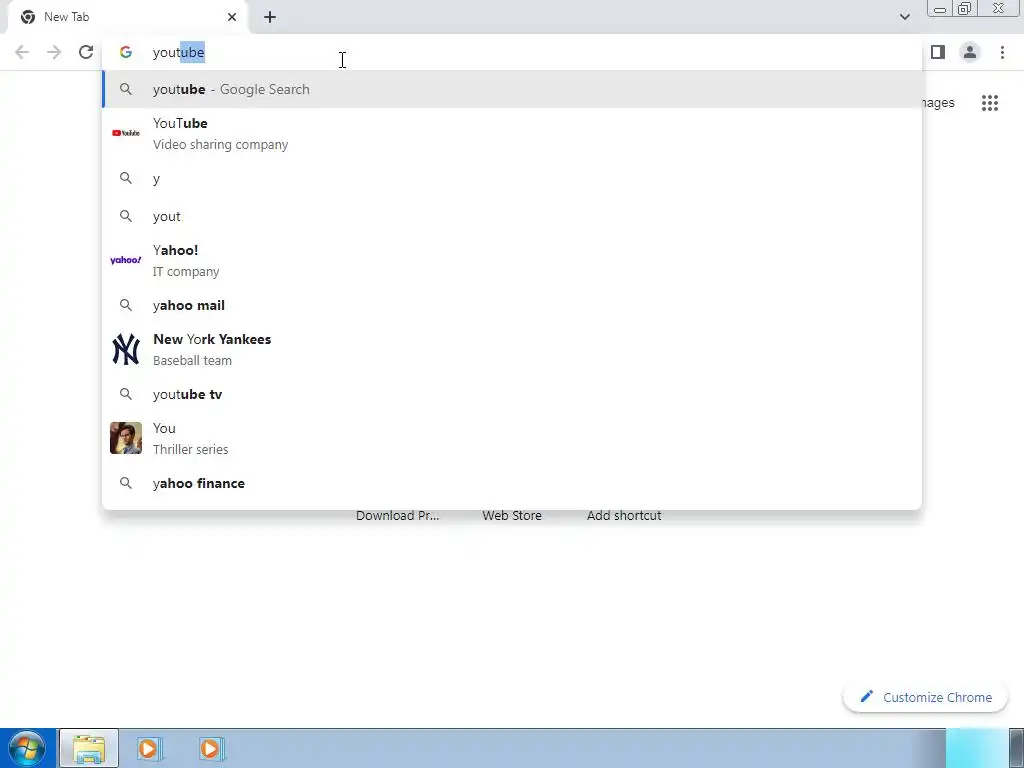Image resolution: width=1024 pixels, height=768 pixels.
Task: Open the side panel icon
Action: (x=938, y=52)
